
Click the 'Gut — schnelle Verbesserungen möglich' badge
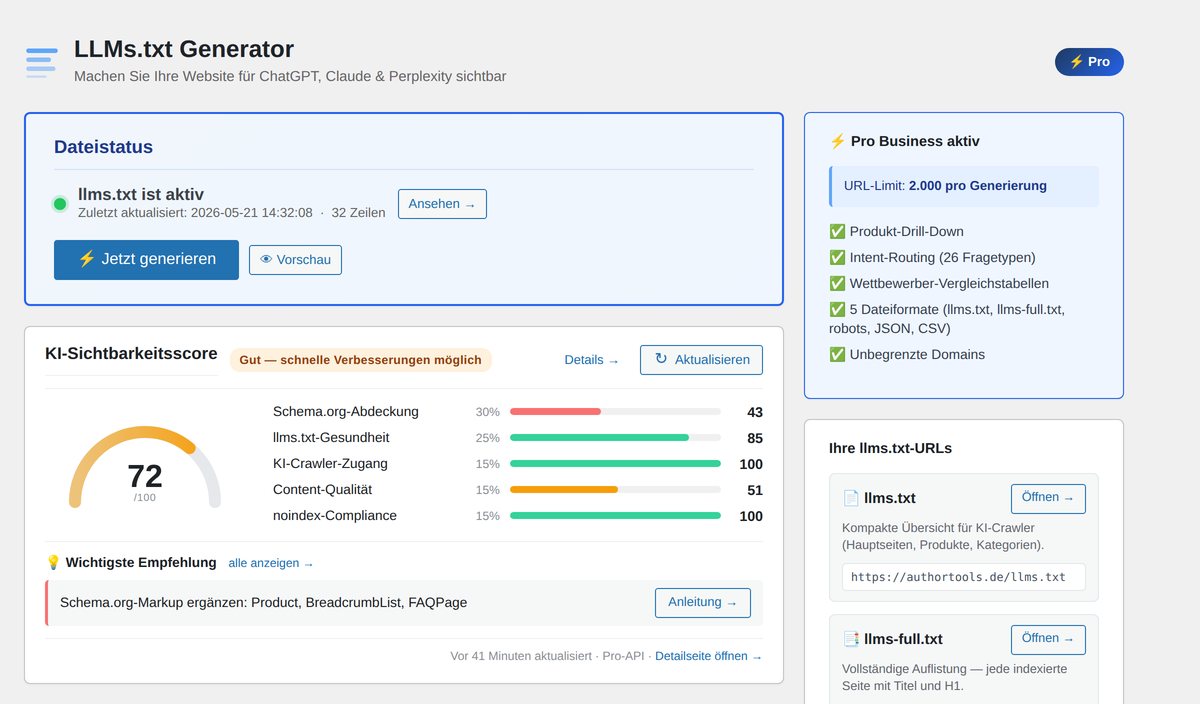[x=361, y=360]
